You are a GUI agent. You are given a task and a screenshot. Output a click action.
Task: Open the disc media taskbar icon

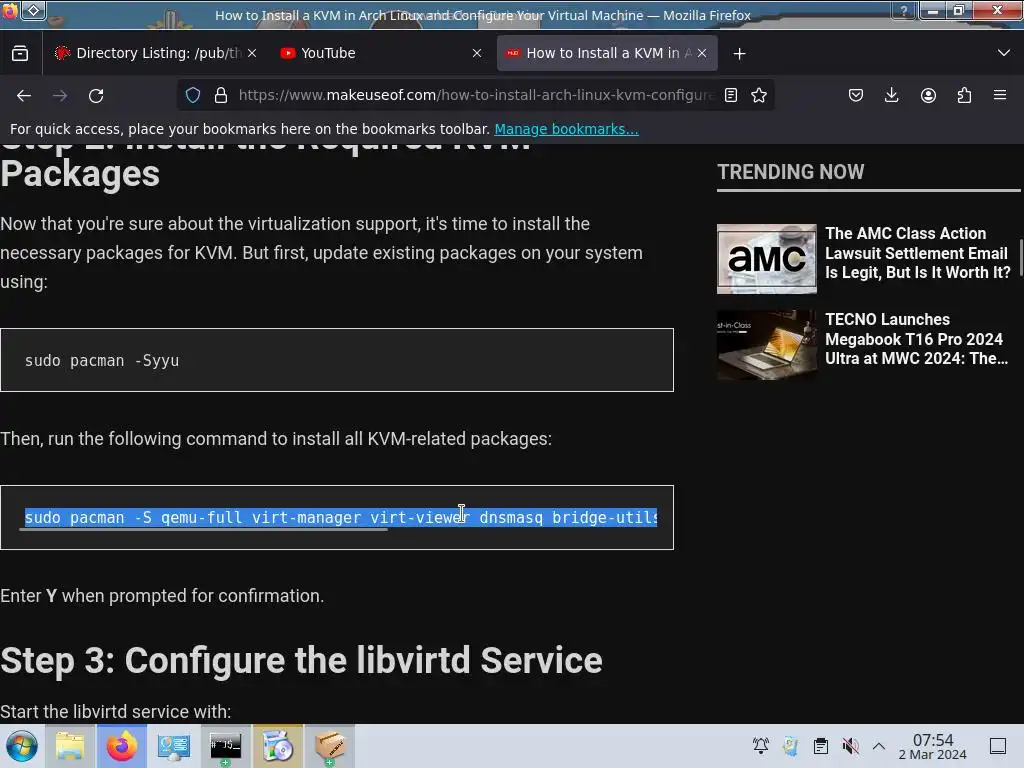pyautogui.click(x=278, y=746)
